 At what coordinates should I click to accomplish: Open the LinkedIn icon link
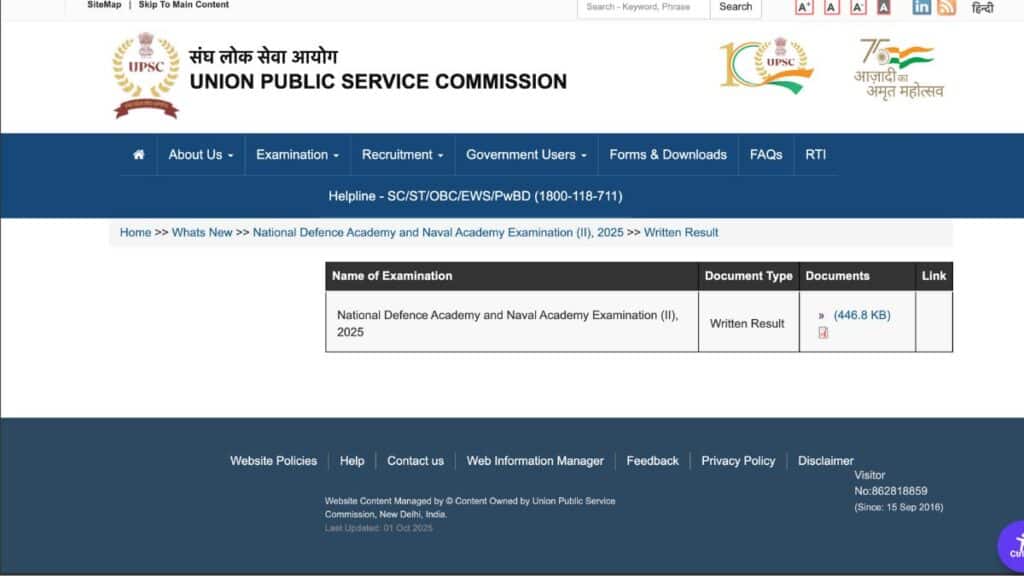(x=921, y=7)
